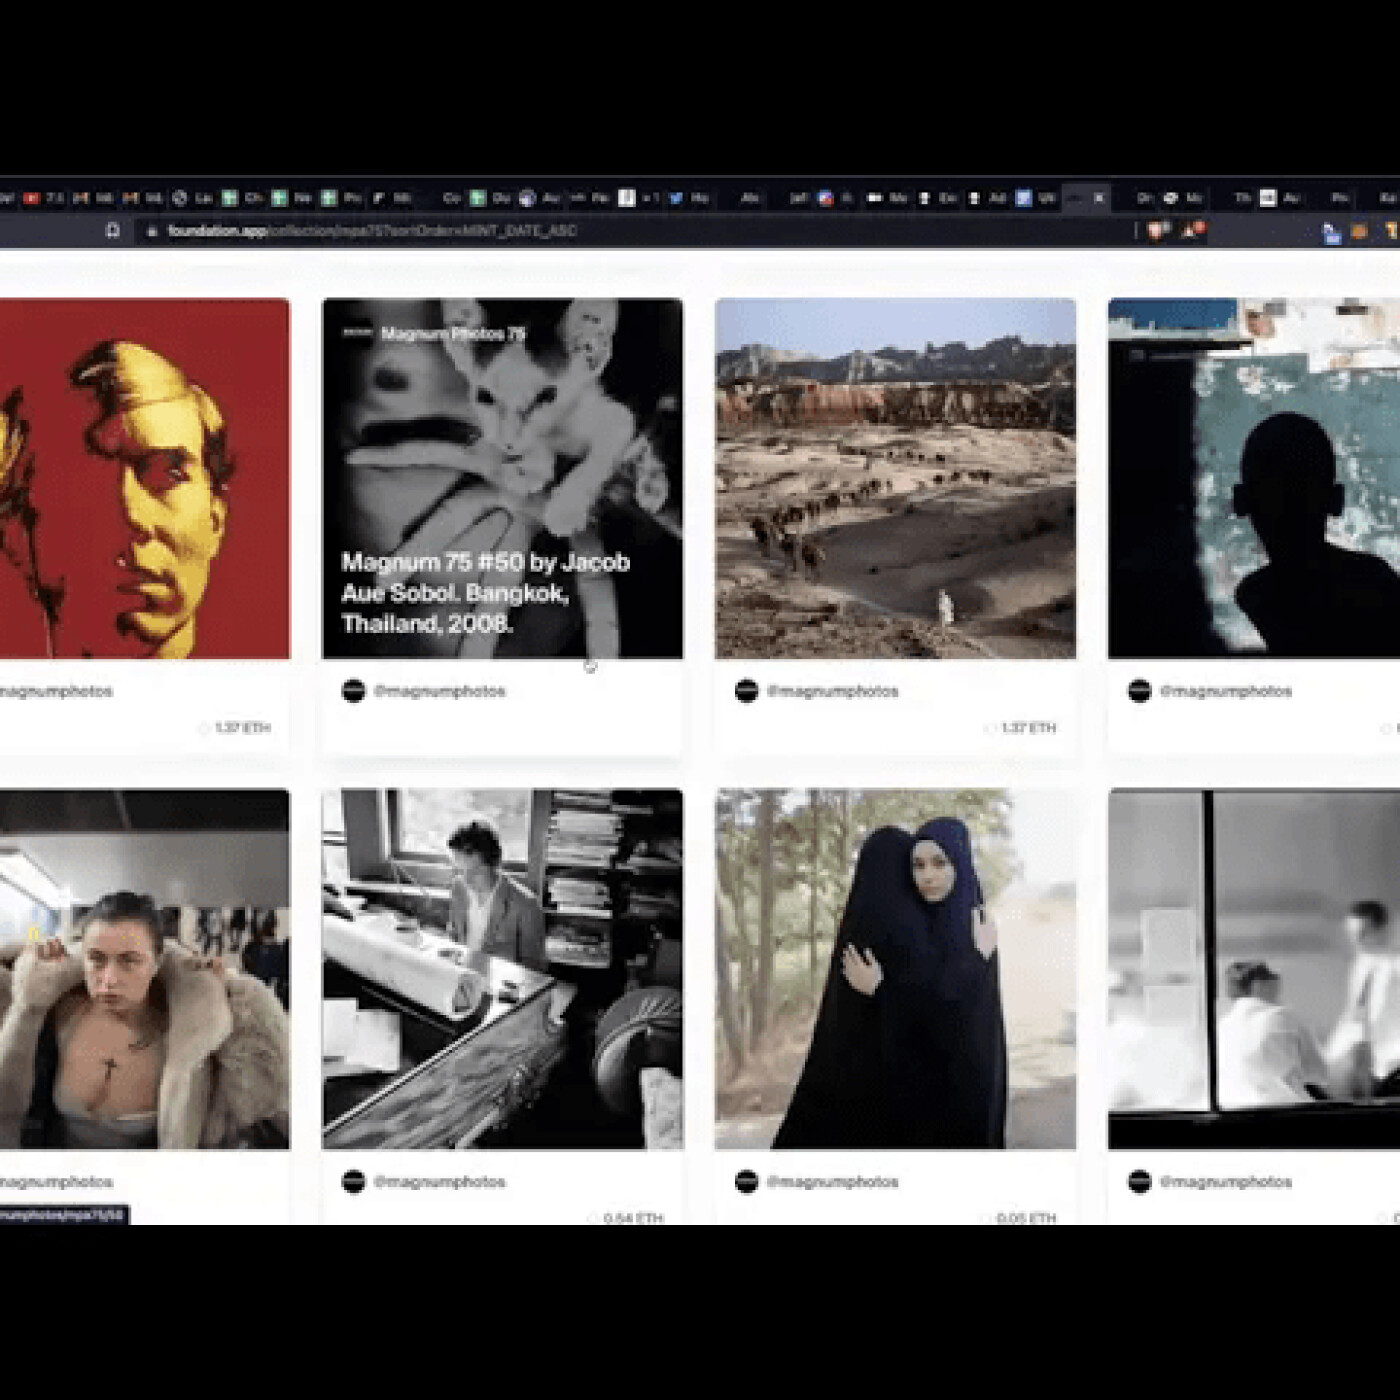Switch to the tab labeled Th
The image size is (1400, 1400).
[1242, 198]
